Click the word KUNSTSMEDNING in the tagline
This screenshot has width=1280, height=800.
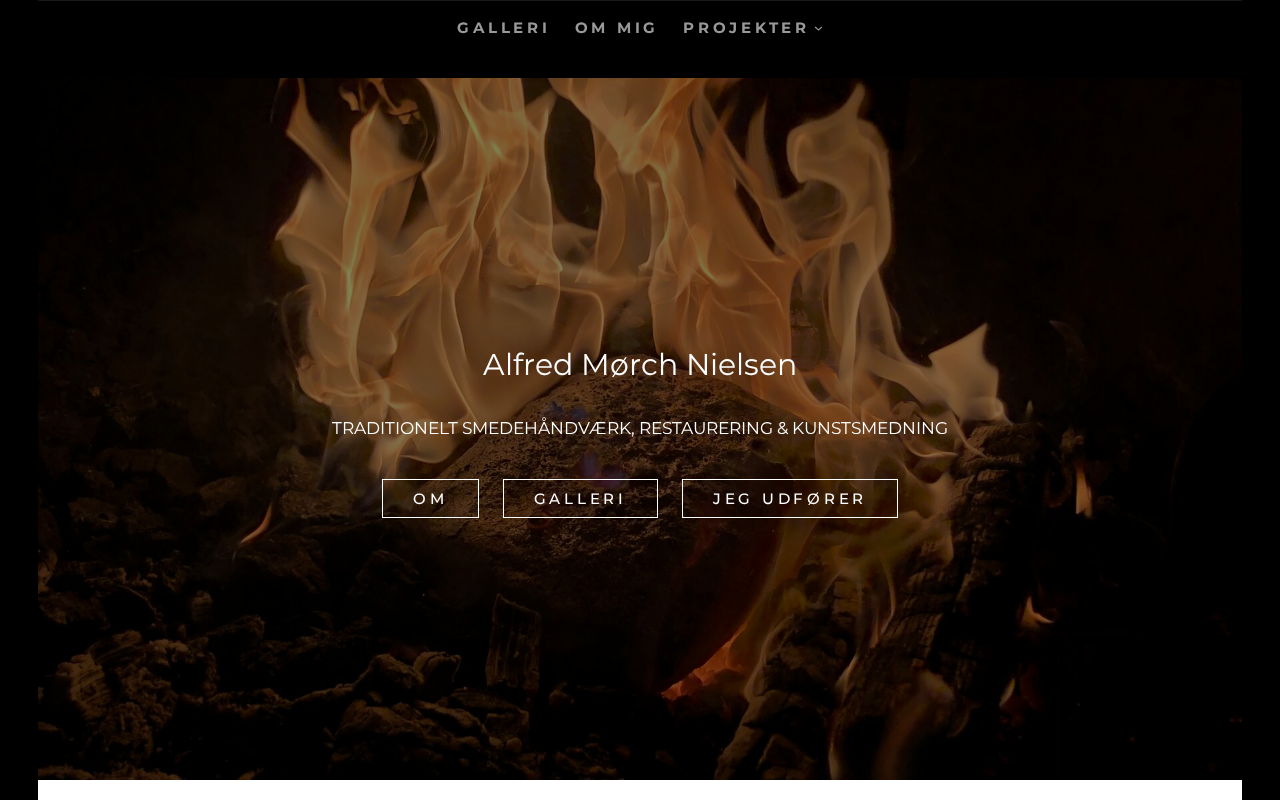click(x=870, y=428)
